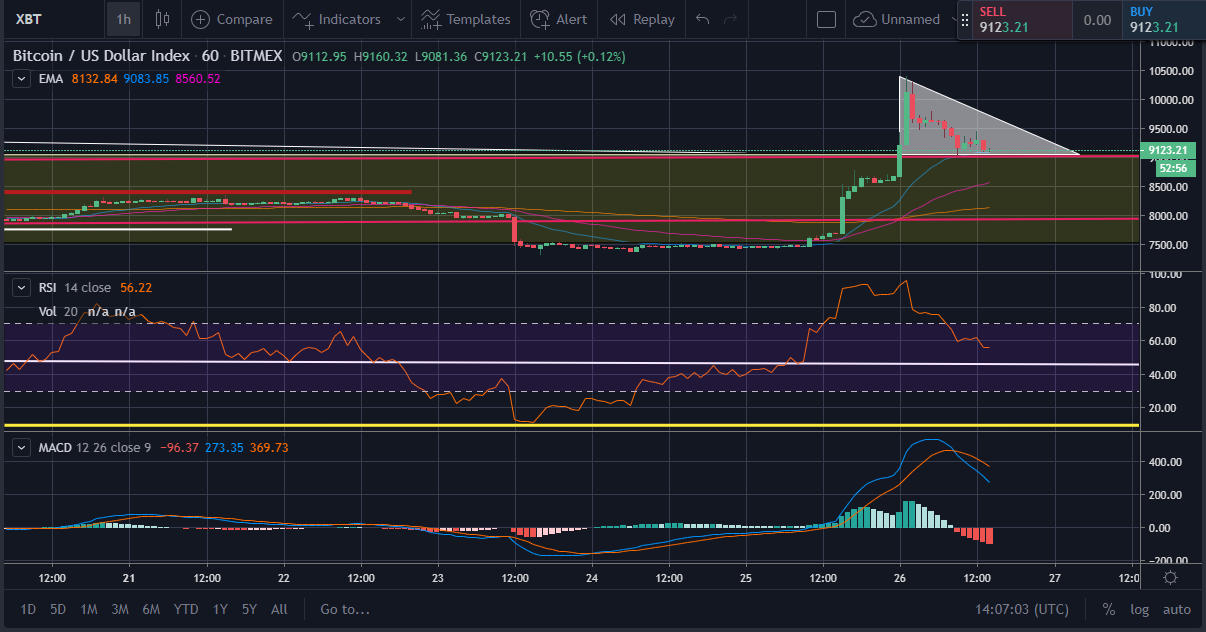Click the Compare symbol button
Viewport: 1206px width, 632px height.
point(231,19)
